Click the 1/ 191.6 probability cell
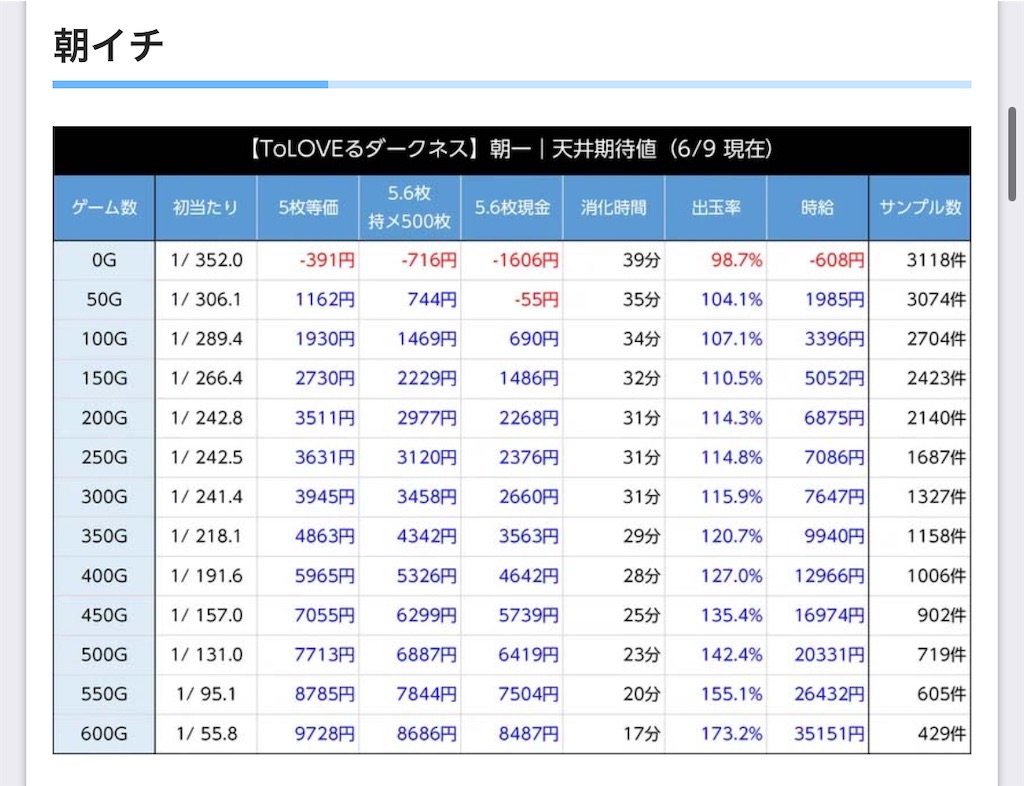The image size is (1024, 786). [x=206, y=576]
